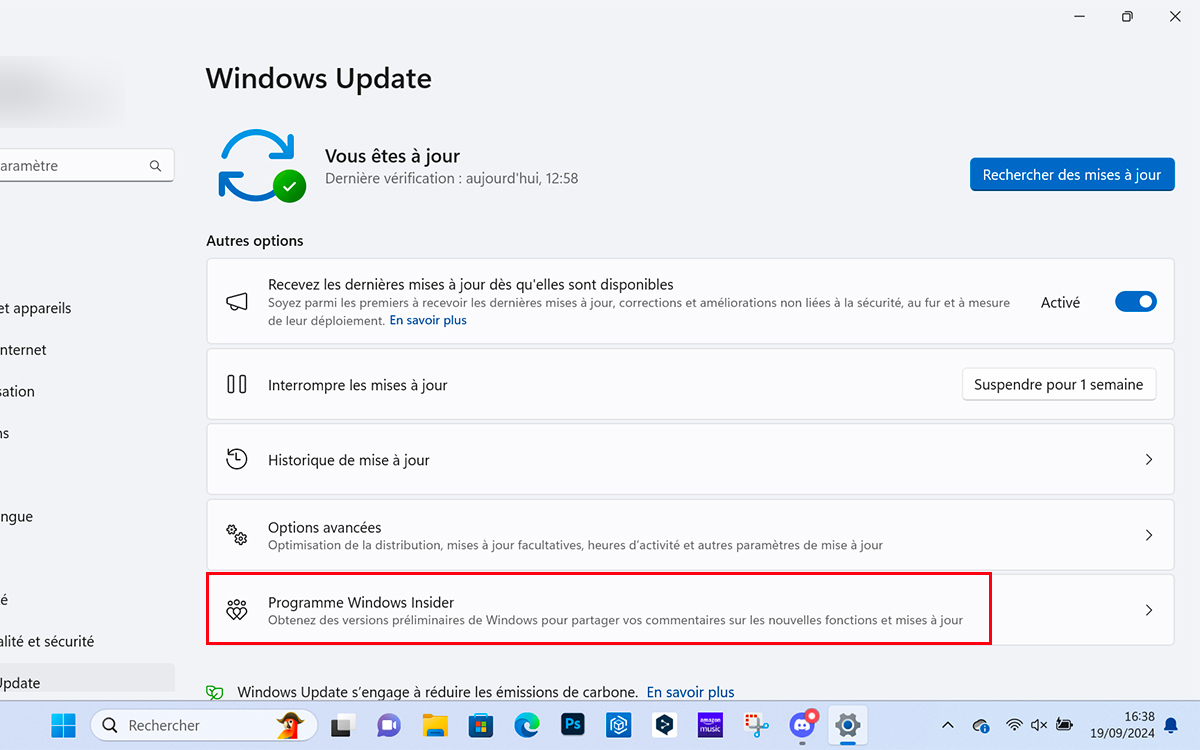Open the dark terminal-style app on the taskbar
This screenshot has width=1200, height=750.
pyautogui.click(x=665, y=725)
